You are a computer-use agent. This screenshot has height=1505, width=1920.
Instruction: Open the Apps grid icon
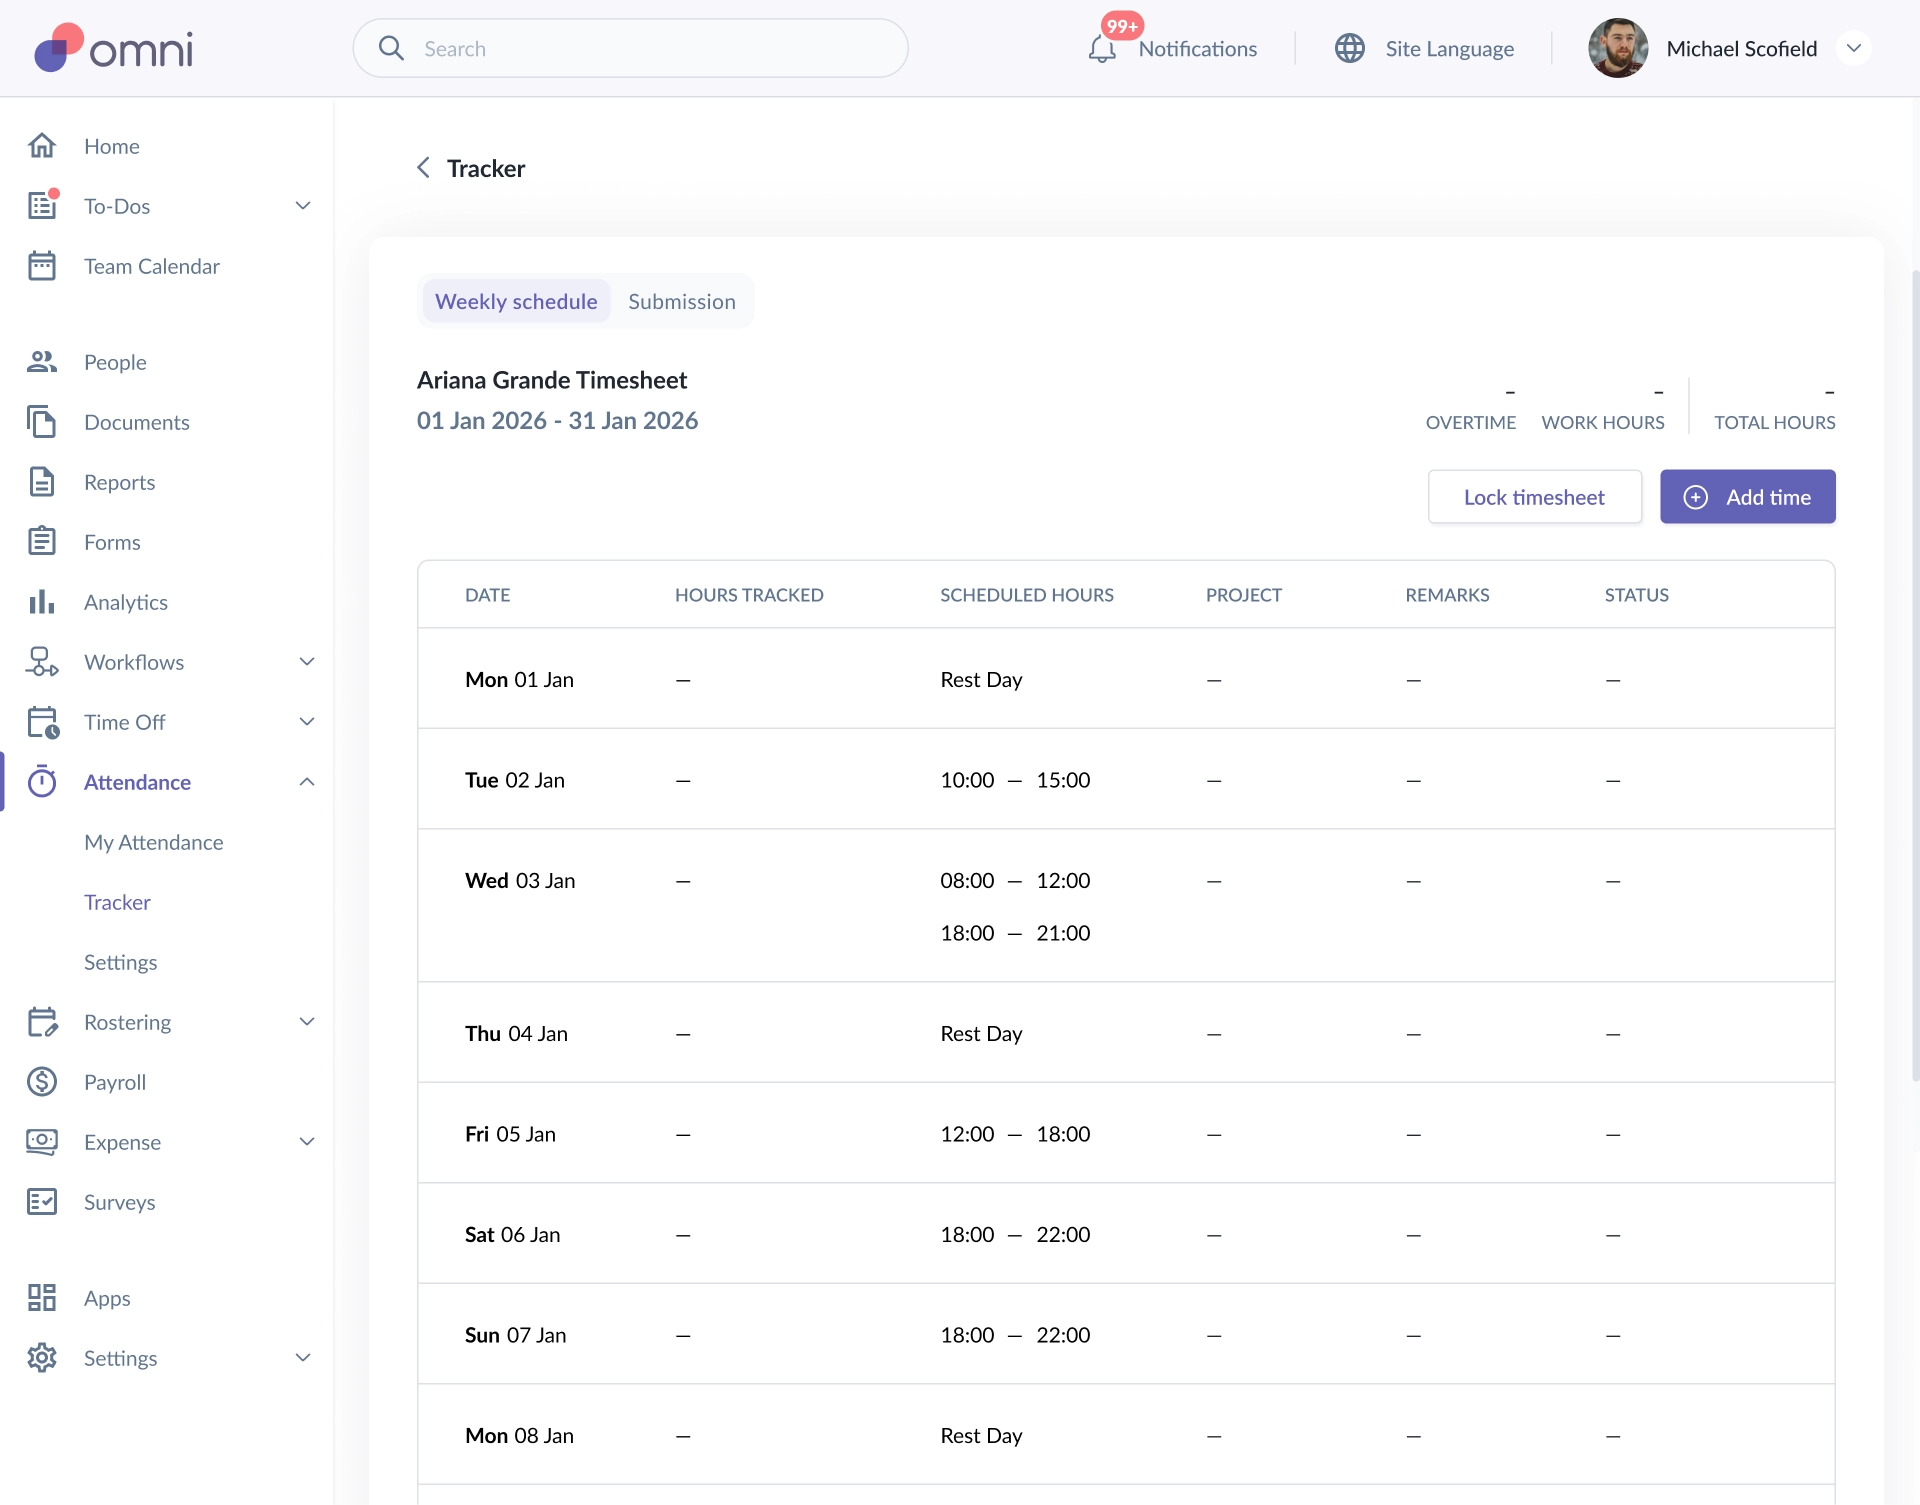tap(42, 1298)
